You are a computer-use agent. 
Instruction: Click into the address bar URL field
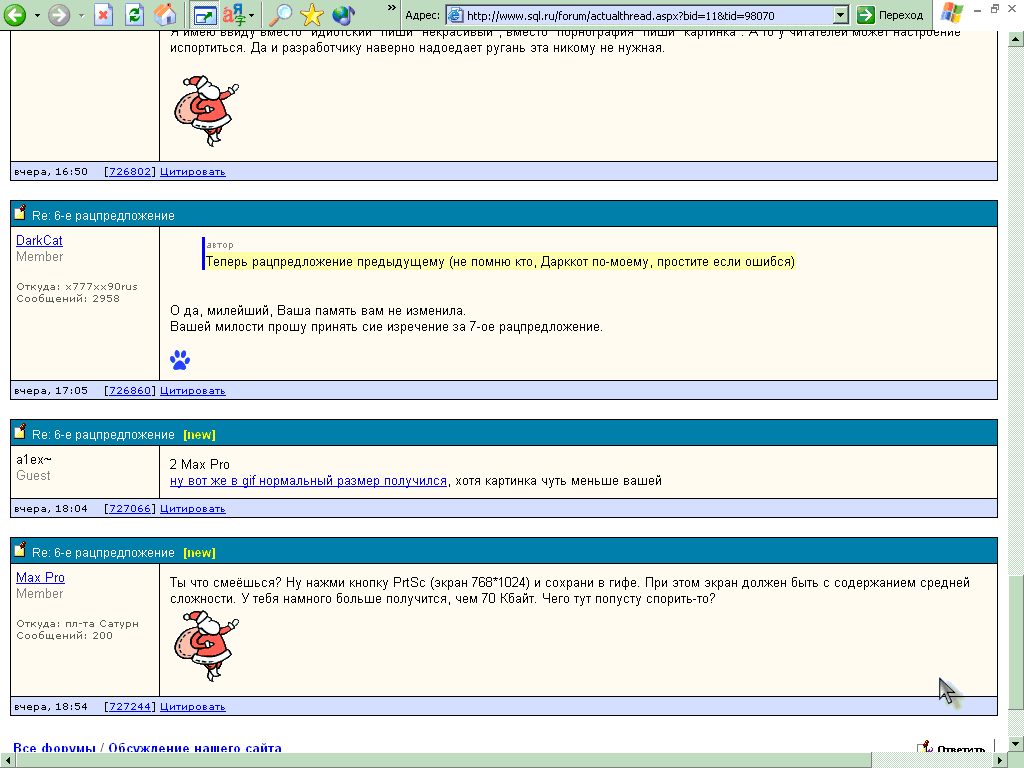[x=640, y=15]
